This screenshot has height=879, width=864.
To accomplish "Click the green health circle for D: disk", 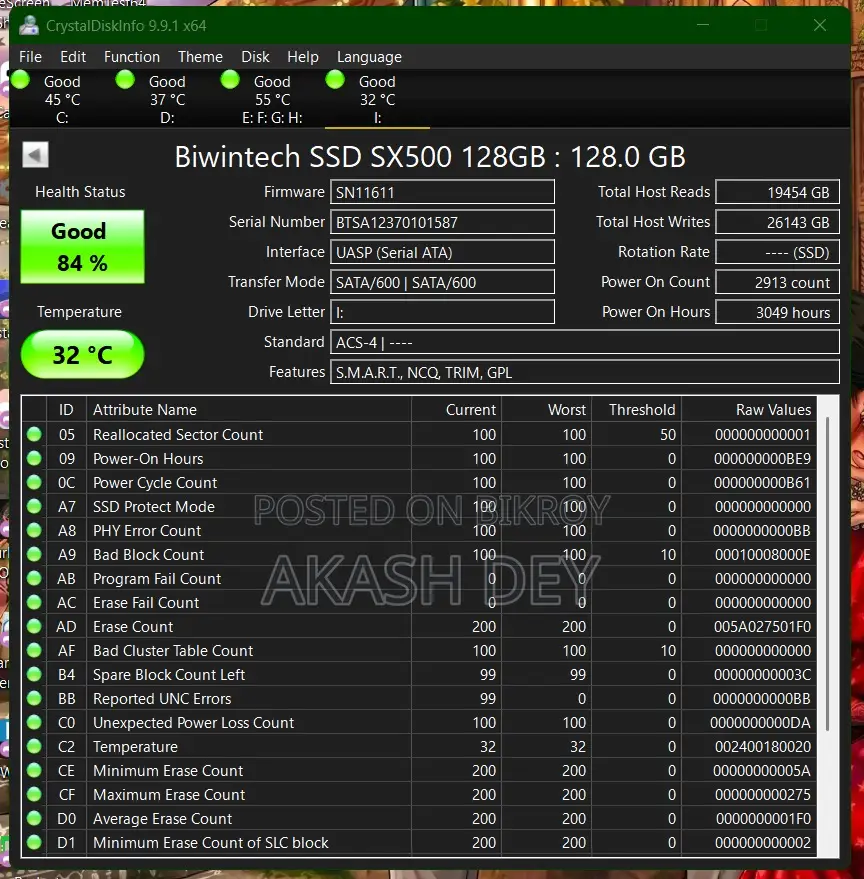I will [125, 80].
